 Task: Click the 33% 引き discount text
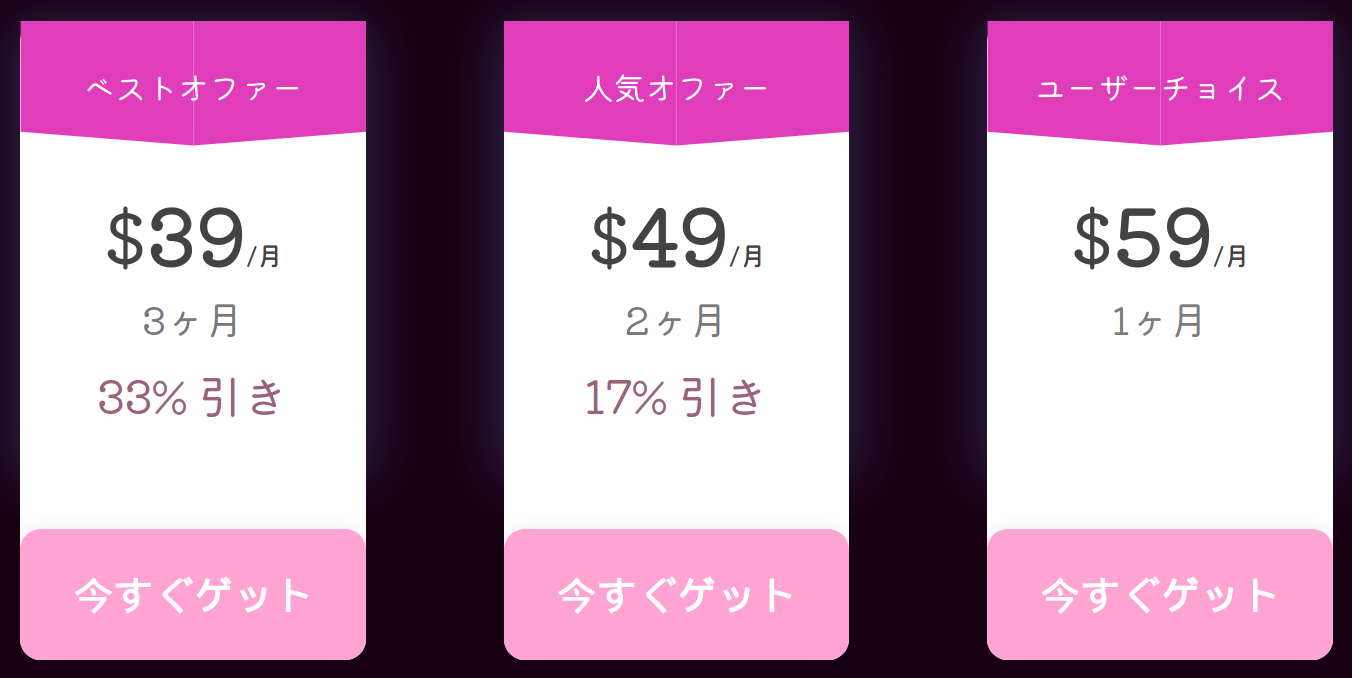(x=192, y=397)
